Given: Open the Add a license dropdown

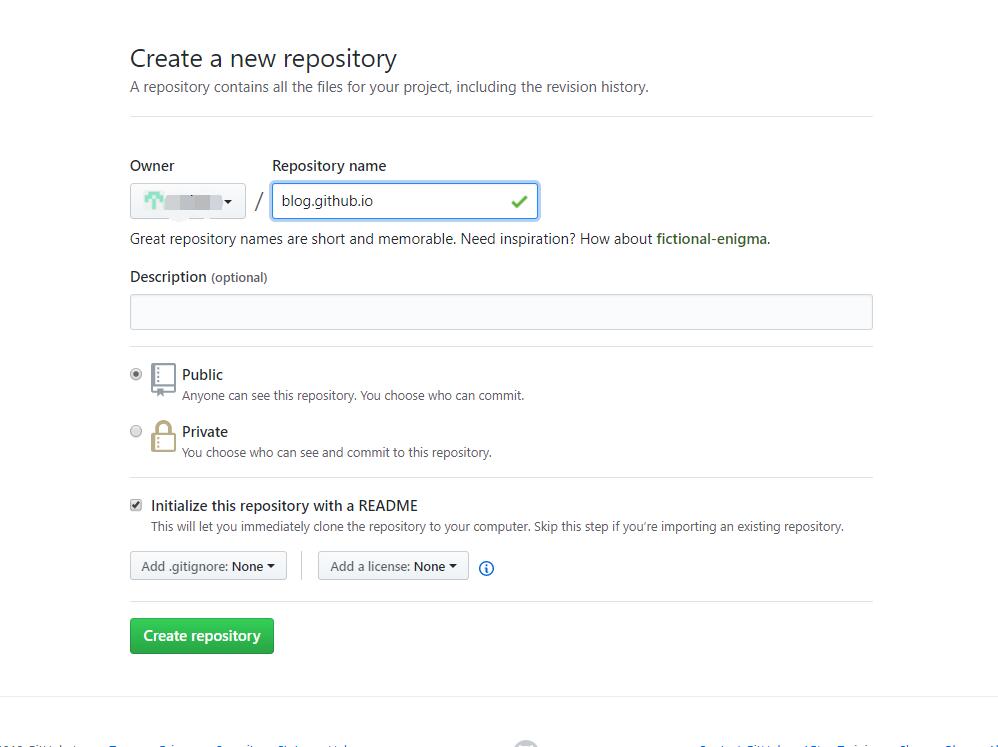Looking at the screenshot, I should 393,566.
